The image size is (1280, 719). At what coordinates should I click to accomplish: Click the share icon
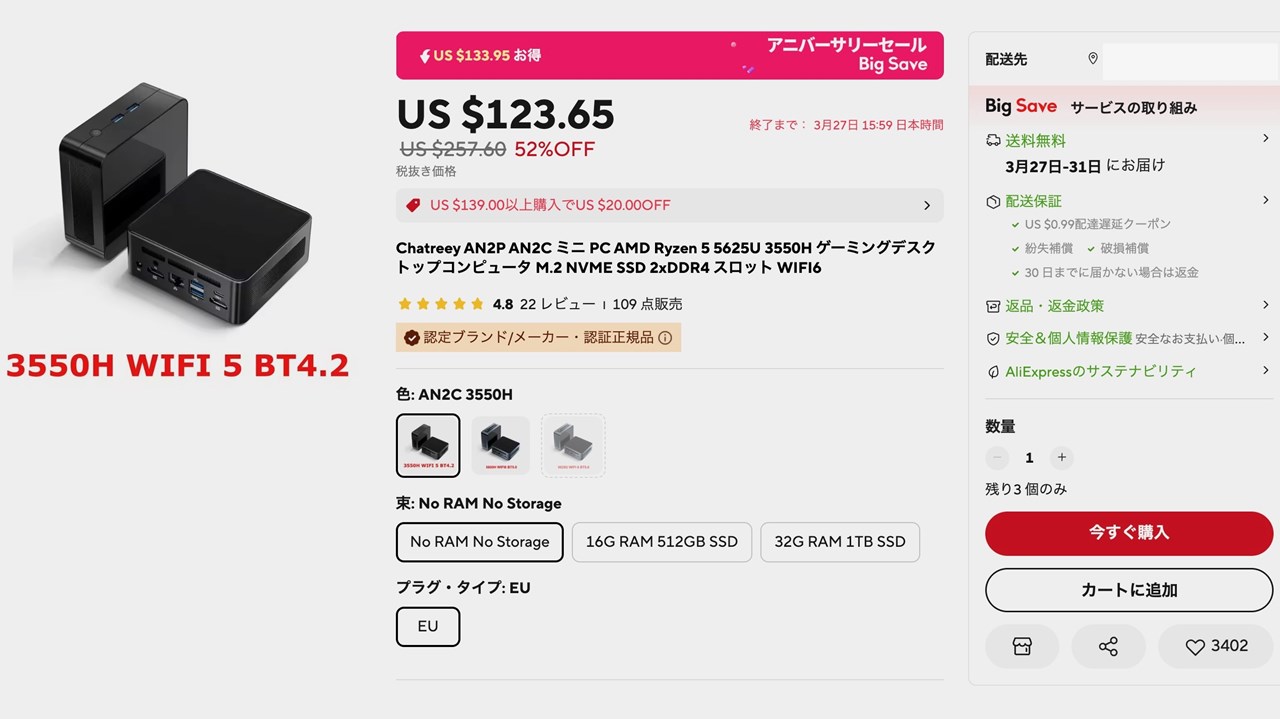coord(1108,646)
